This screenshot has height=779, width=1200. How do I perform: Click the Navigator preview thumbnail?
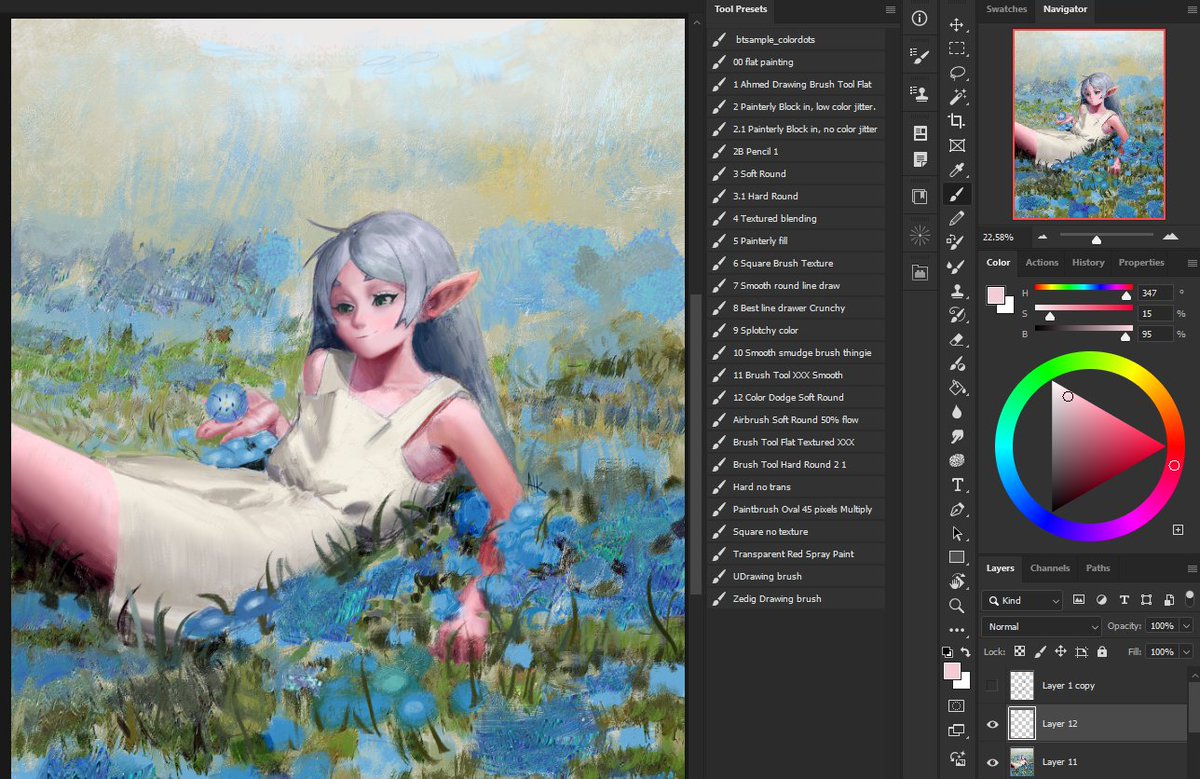click(x=1088, y=123)
